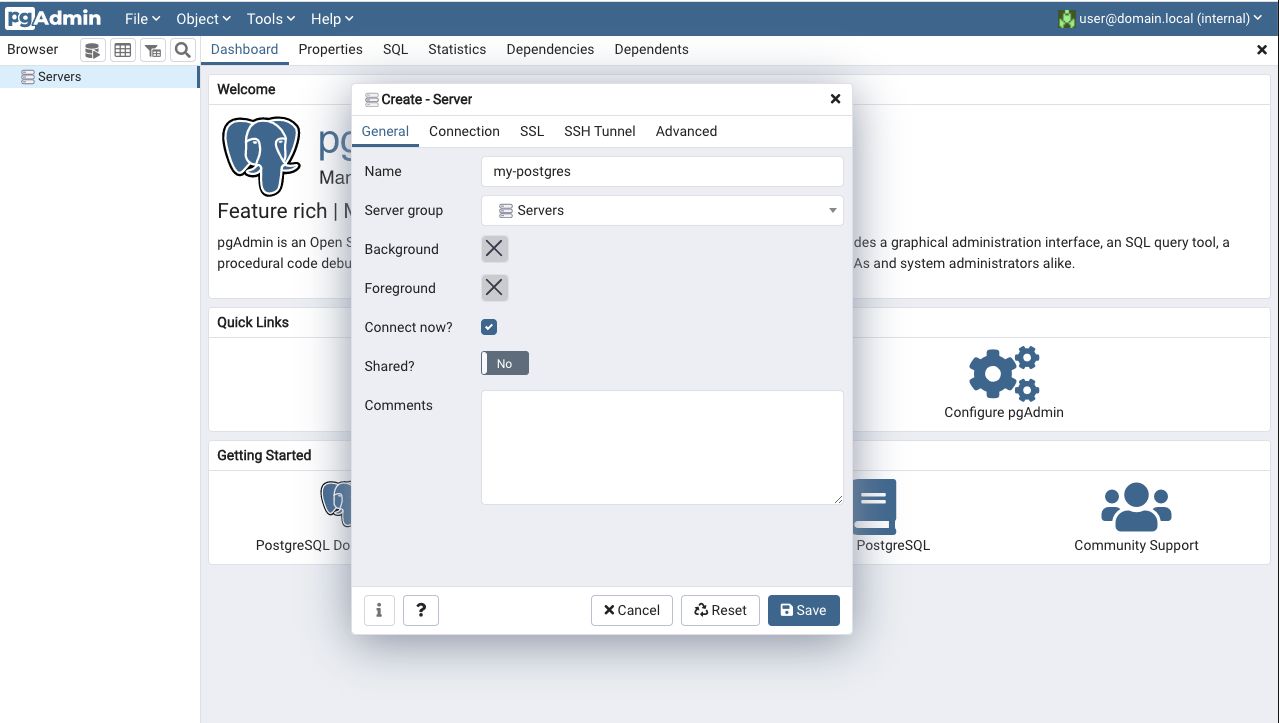Click the Save button

click(803, 610)
